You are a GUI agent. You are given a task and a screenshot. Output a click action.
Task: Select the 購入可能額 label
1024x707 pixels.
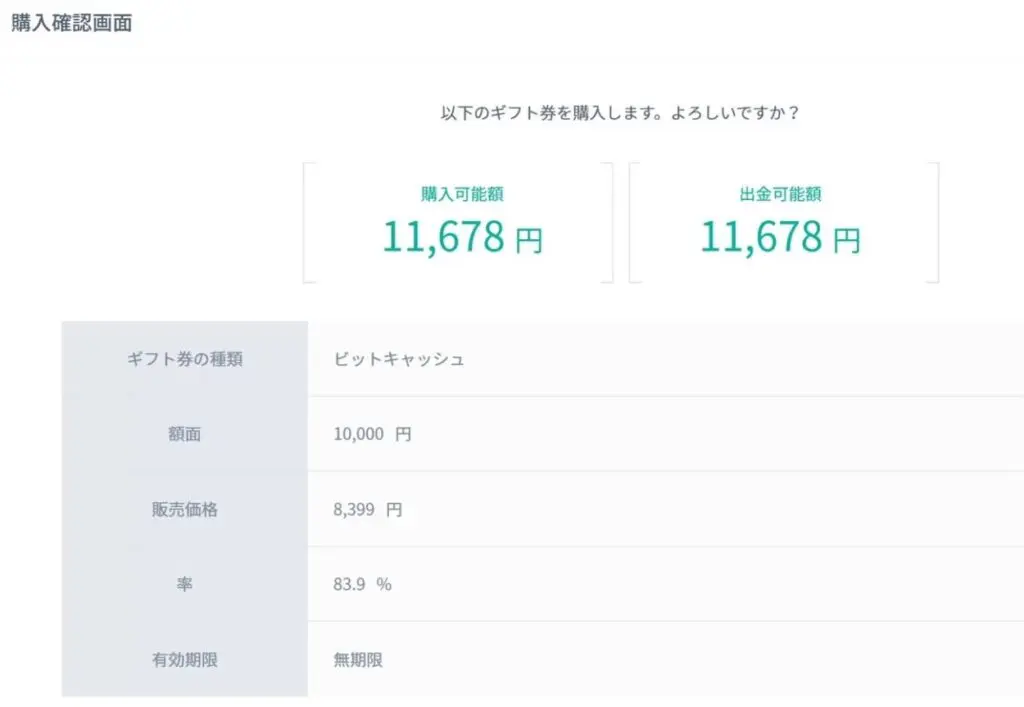pyautogui.click(x=455, y=194)
